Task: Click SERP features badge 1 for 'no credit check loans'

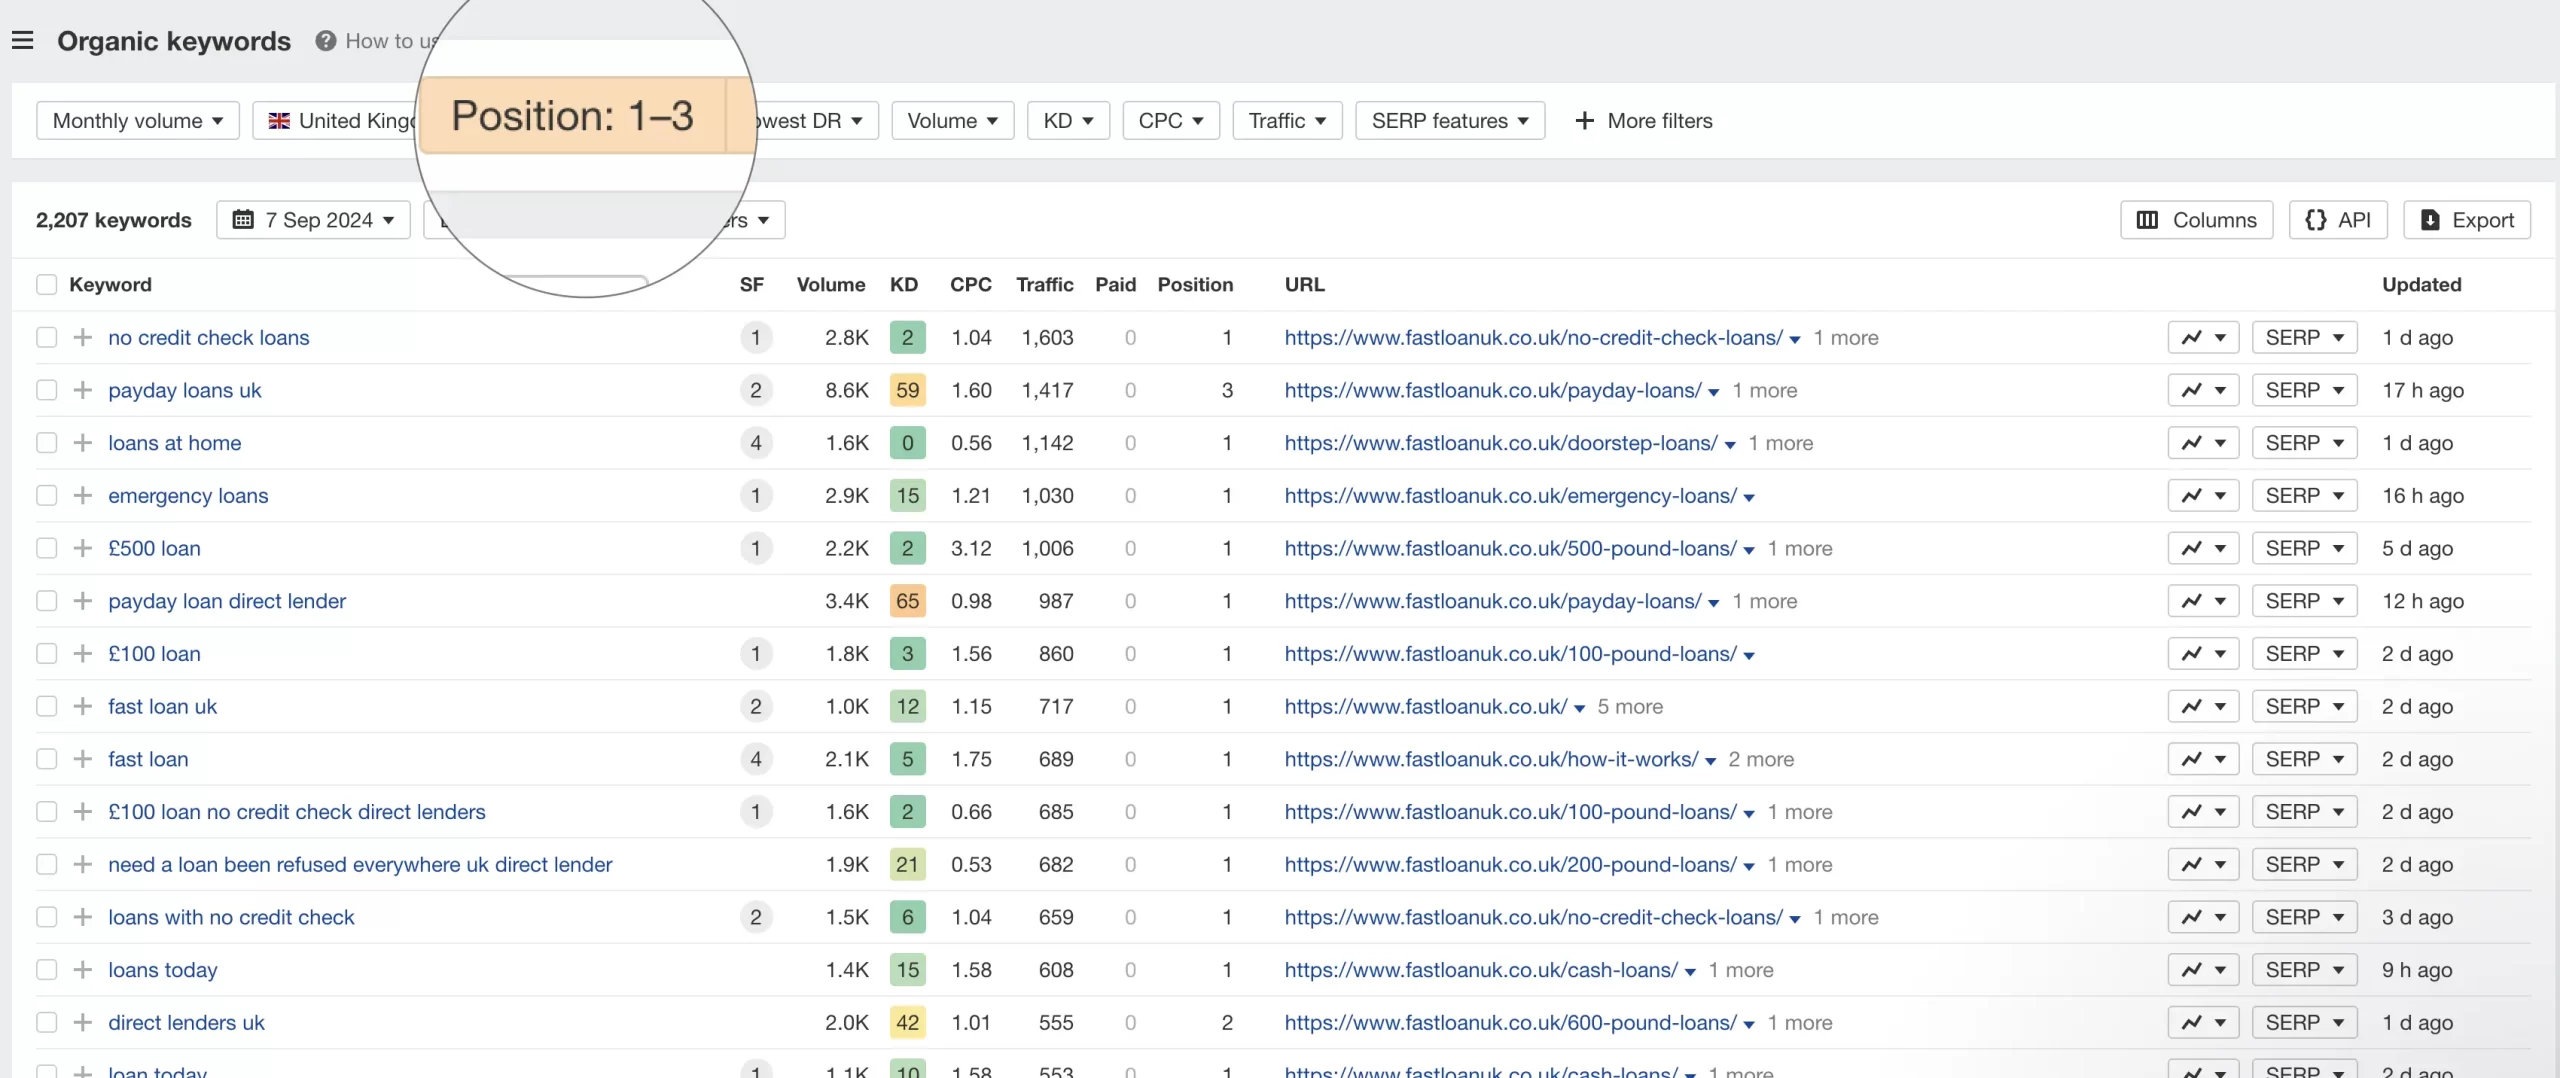Action: click(756, 338)
